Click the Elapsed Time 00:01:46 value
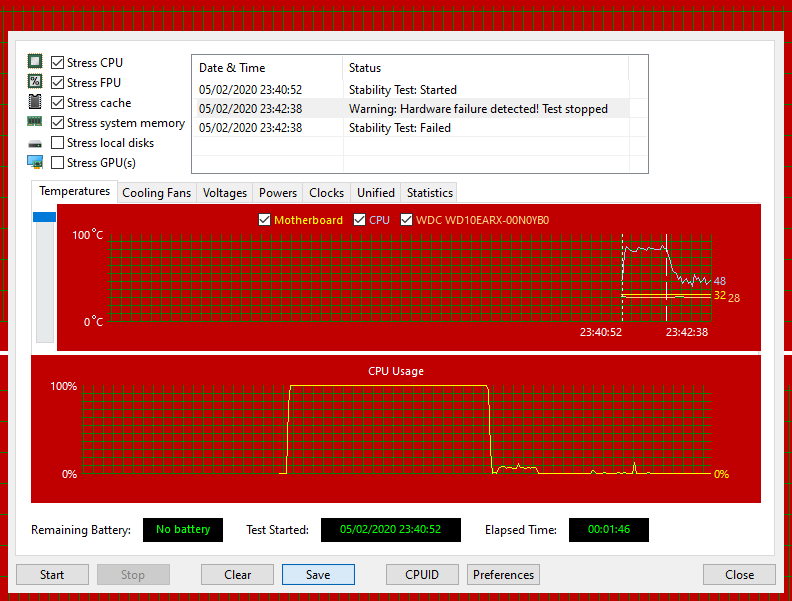The width and height of the screenshot is (792, 601). point(609,529)
